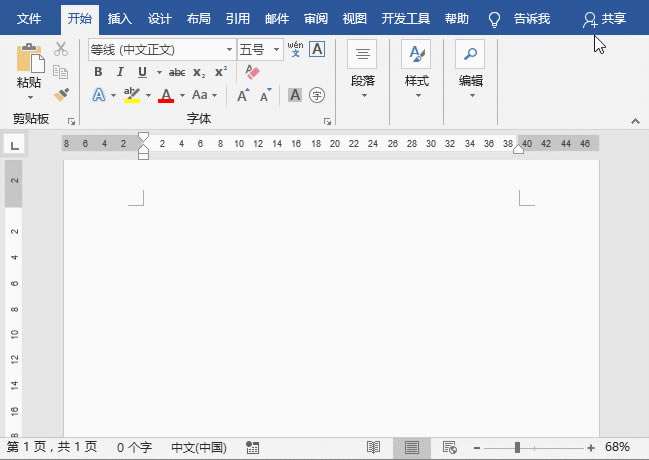The image size is (649, 460).
Task: Click the 共享 Share button
Action: [604, 19]
